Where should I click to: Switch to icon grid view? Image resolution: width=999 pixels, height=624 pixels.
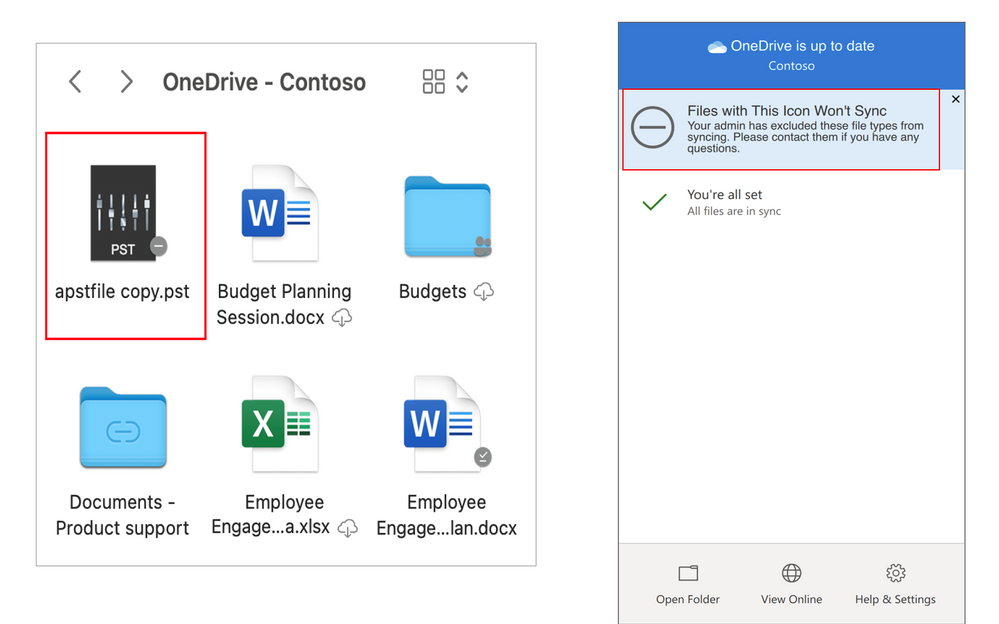(434, 82)
